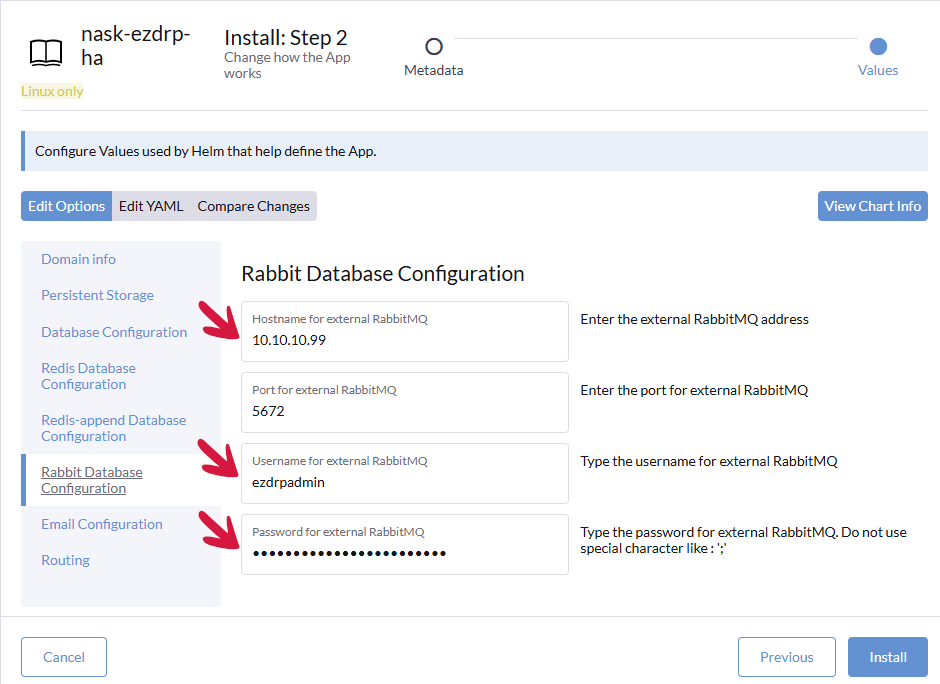
Task: Open Domain info section
Action: point(78,259)
